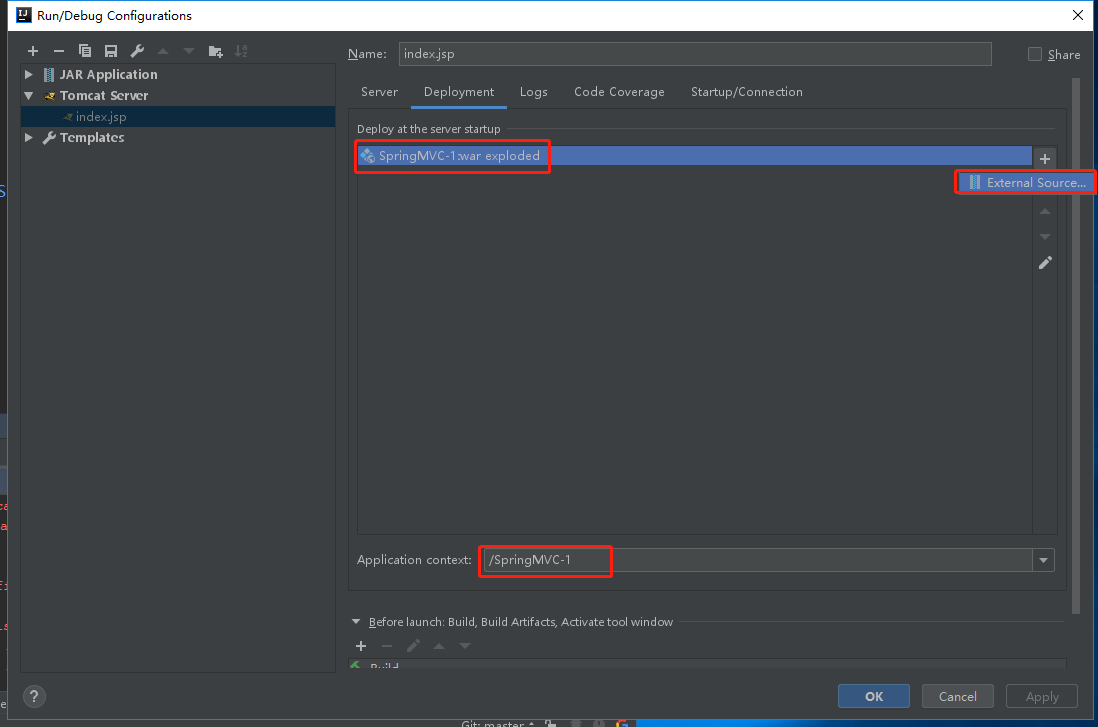Save configuration icon in left toolbar
The image size is (1098, 727).
[111, 51]
